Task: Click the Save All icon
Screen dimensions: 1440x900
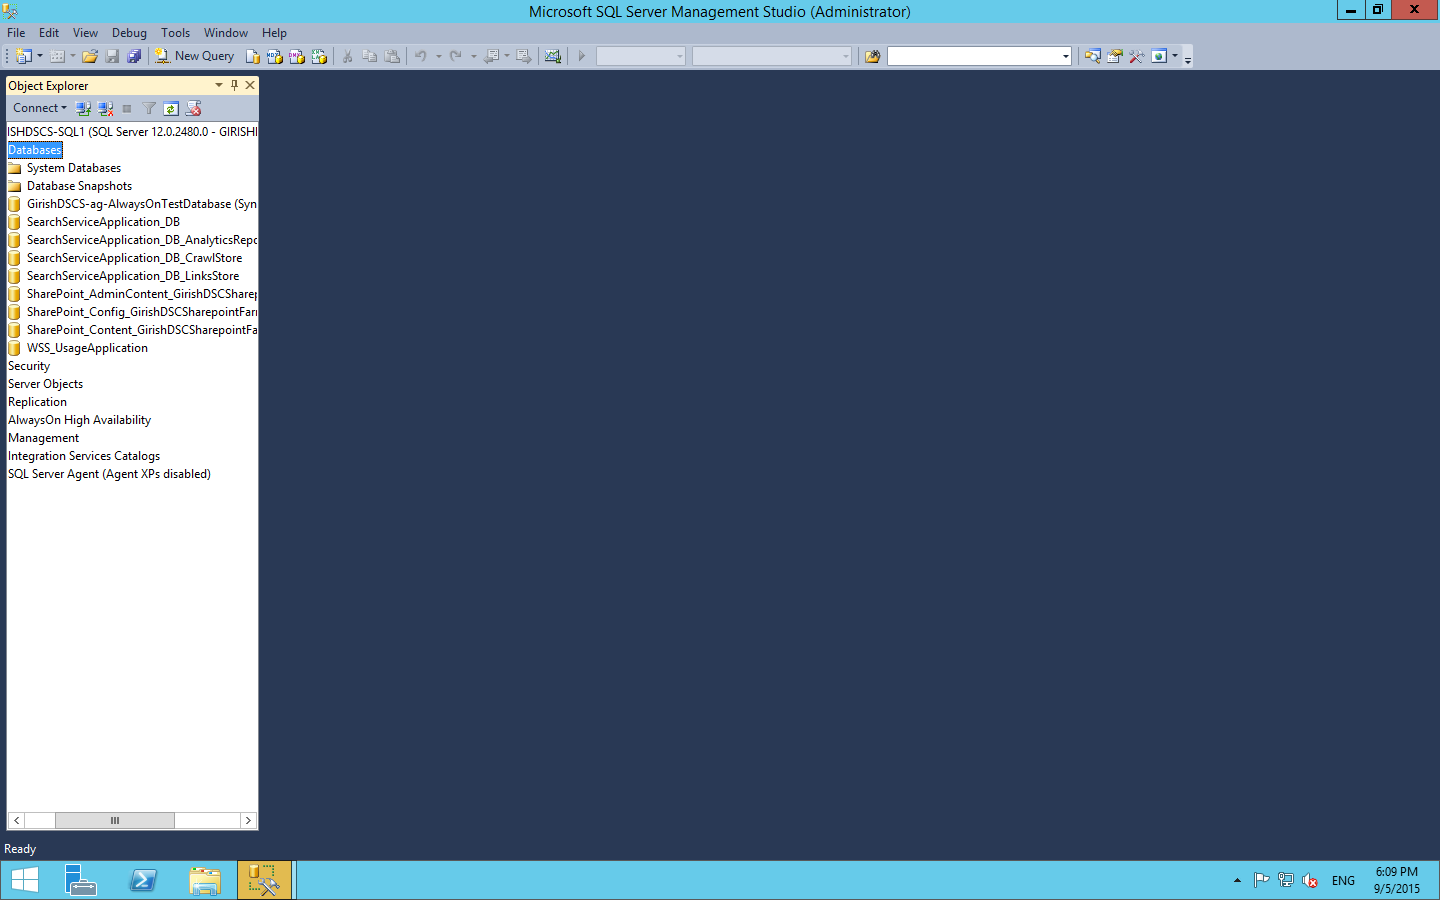Action: [x=134, y=56]
